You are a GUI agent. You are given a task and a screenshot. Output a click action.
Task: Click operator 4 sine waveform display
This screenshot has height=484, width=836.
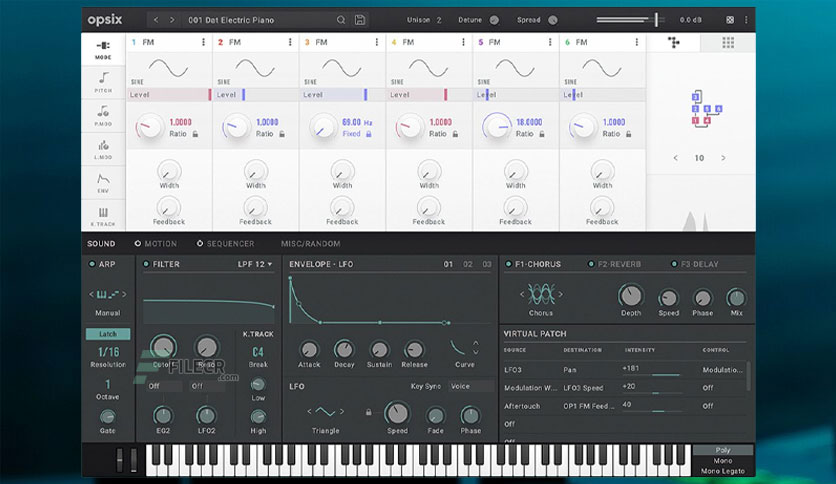coord(428,68)
